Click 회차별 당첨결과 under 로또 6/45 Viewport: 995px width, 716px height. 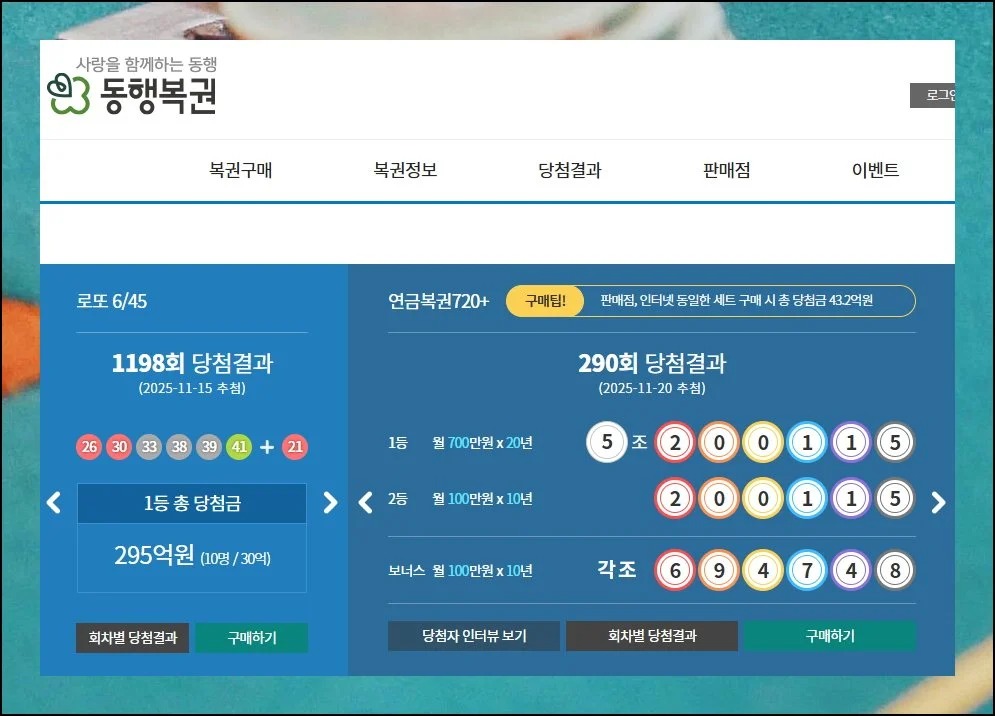coord(133,638)
